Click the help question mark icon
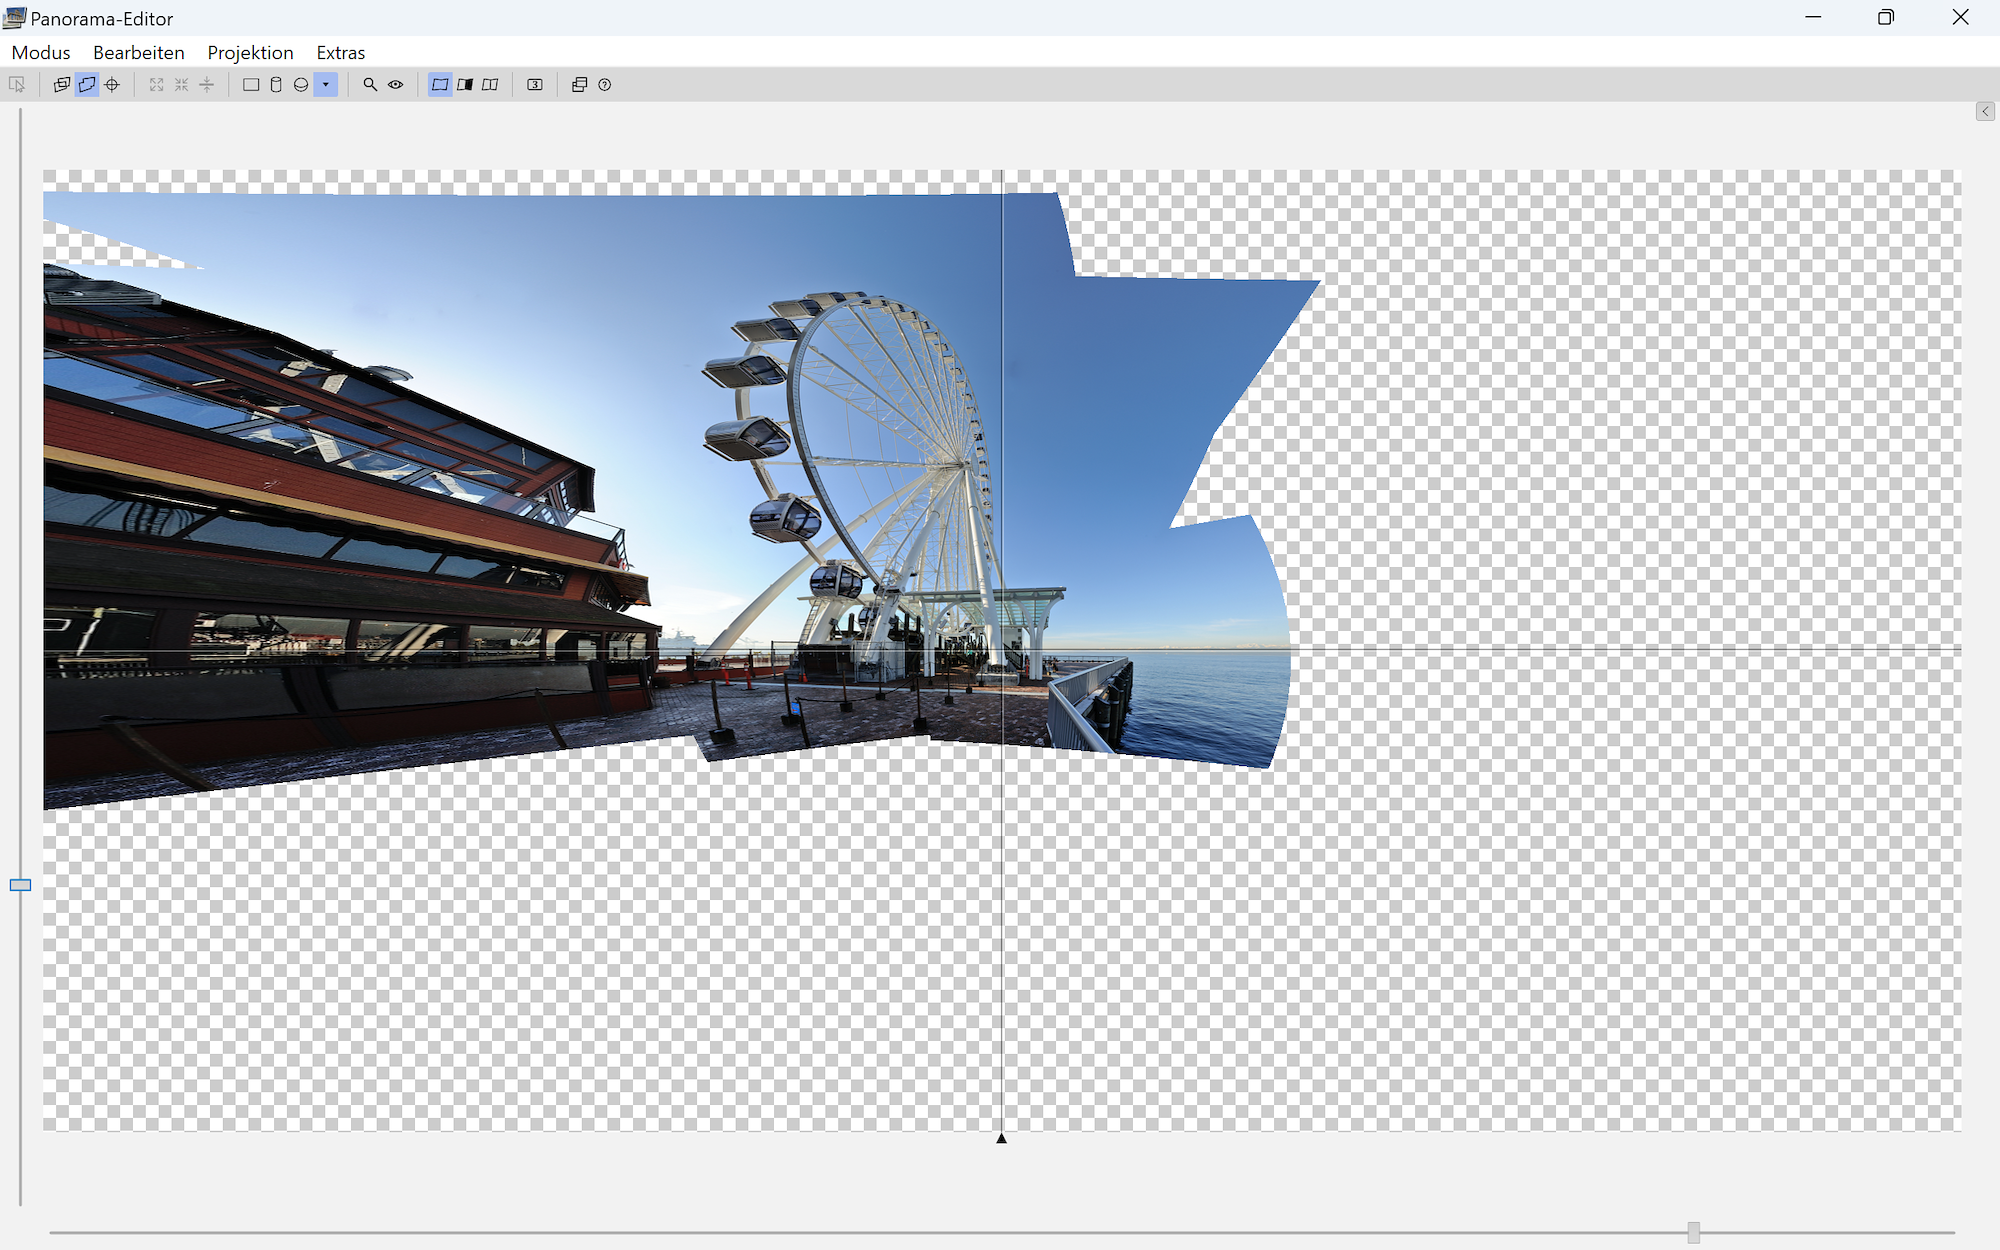Image resolution: width=2000 pixels, height=1250 pixels. click(605, 85)
